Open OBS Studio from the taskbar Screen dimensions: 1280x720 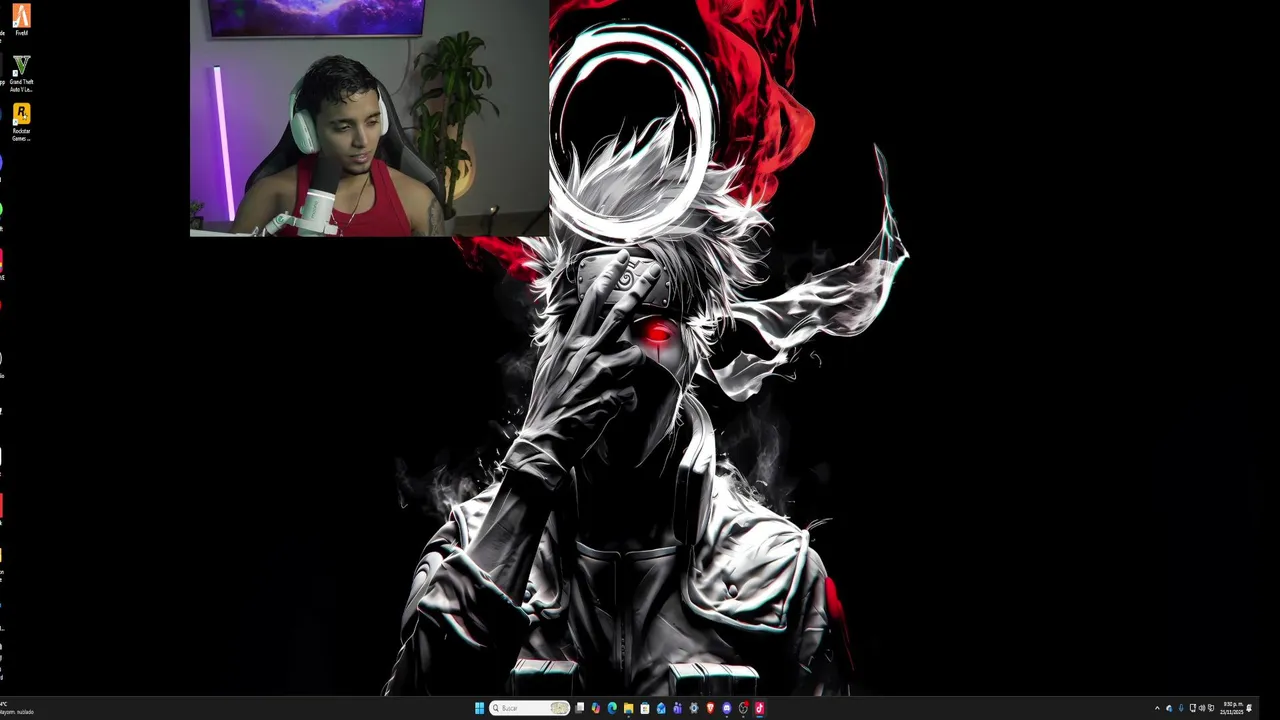tap(743, 708)
